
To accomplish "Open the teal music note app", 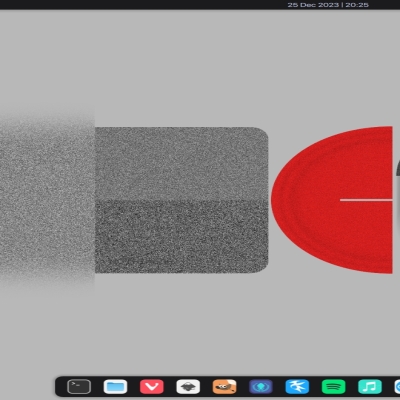I will (x=370, y=387).
